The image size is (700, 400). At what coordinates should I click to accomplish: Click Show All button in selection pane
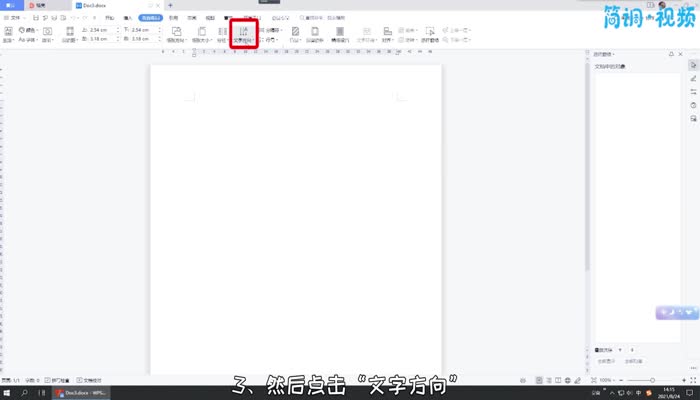604,360
